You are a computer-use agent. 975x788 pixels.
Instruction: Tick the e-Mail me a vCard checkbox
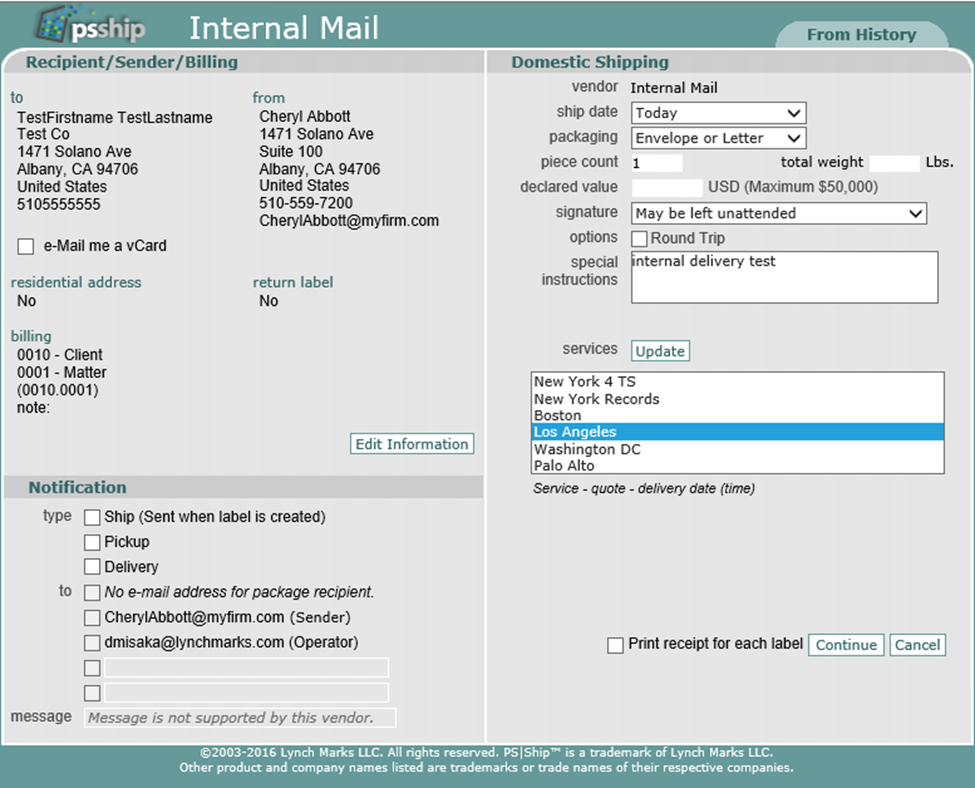pyautogui.click(x=26, y=246)
